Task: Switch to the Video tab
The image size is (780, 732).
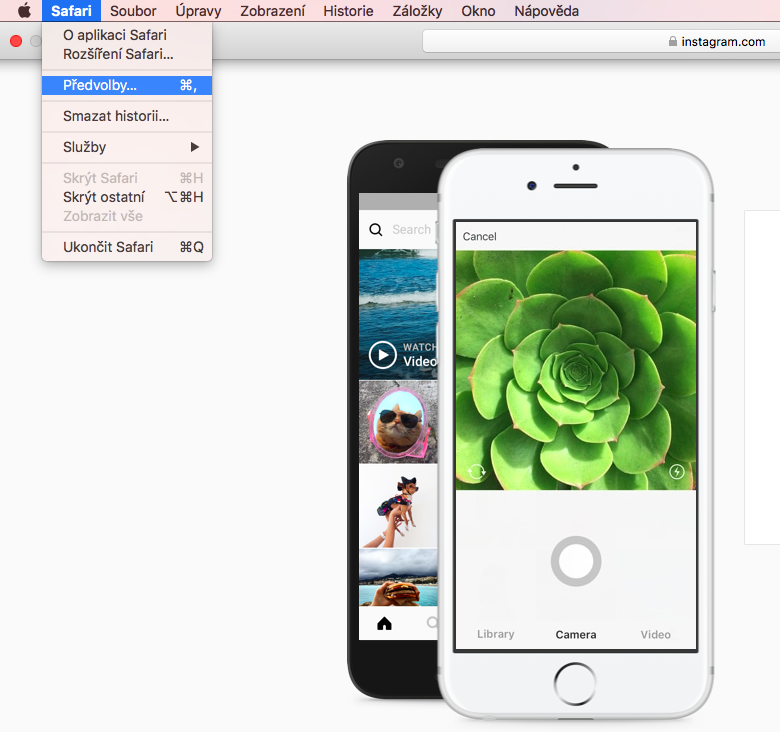Action: [x=655, y=635]
